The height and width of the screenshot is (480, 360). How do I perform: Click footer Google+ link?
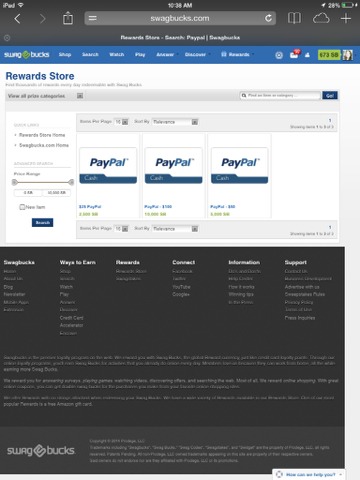click(x=181, y=294)
